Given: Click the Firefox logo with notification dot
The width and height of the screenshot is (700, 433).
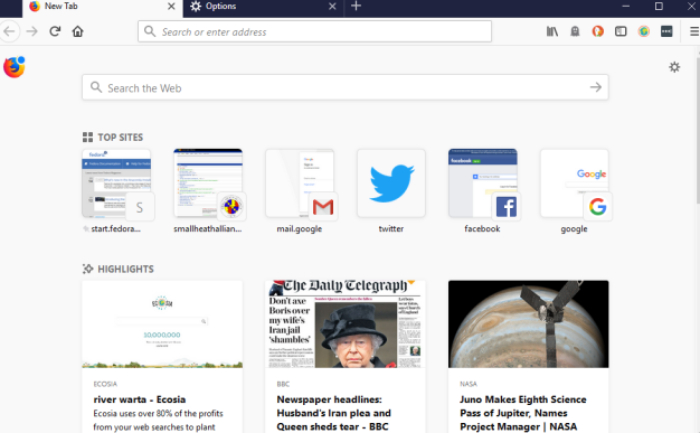Looking at the screenshot, I should coord(14,67).
